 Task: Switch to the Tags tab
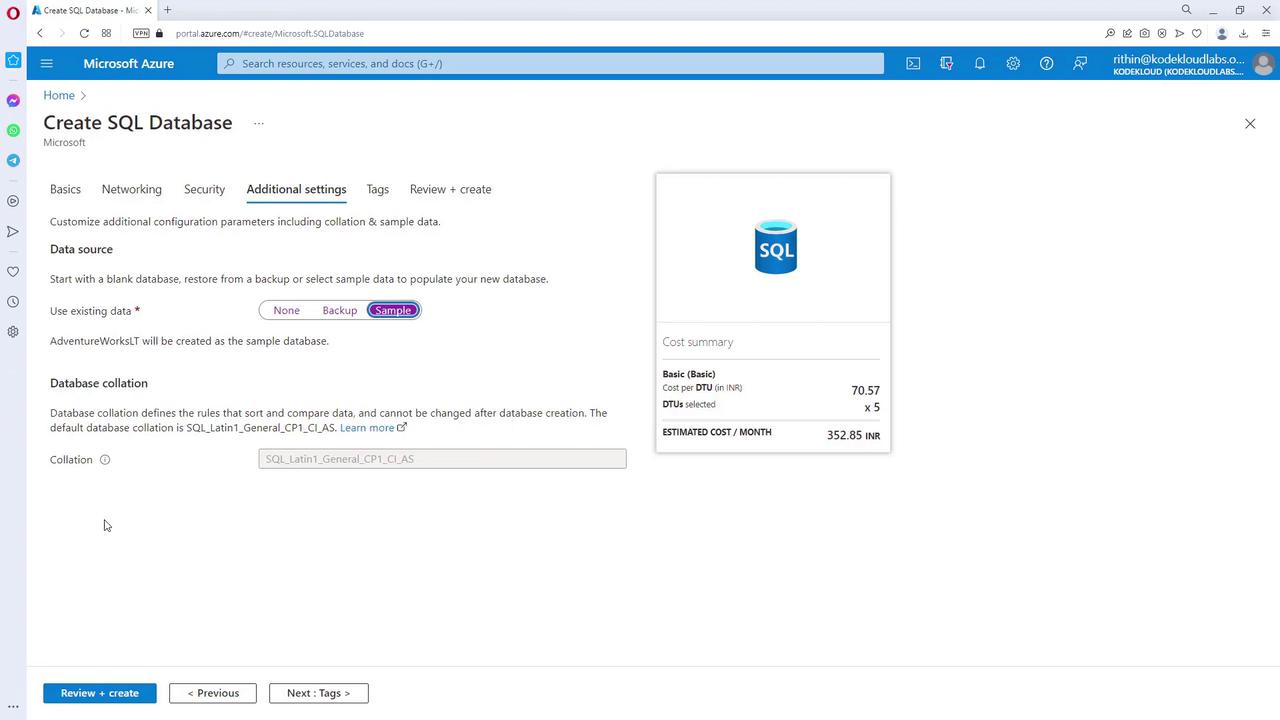[377, 189]
